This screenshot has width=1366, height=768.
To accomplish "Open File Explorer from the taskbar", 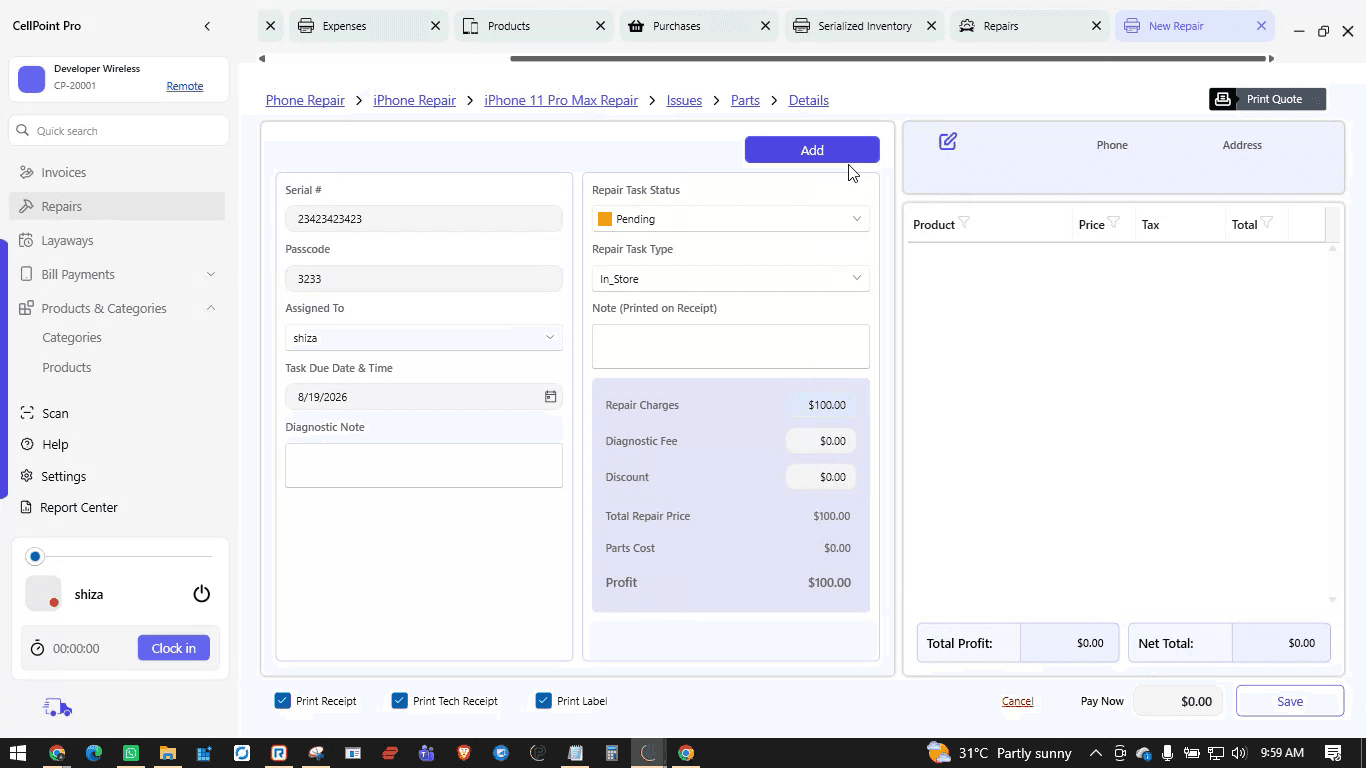I will pyautogui.click(x=168, y=753).
